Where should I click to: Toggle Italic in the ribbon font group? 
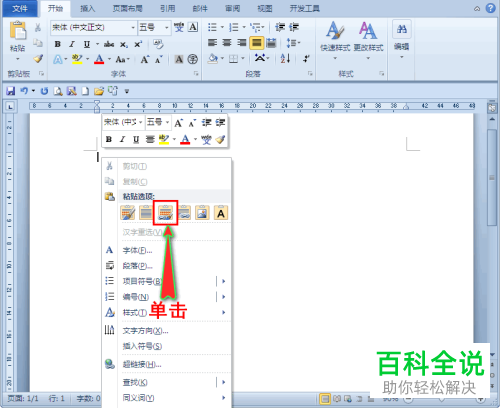click(72, 44)
